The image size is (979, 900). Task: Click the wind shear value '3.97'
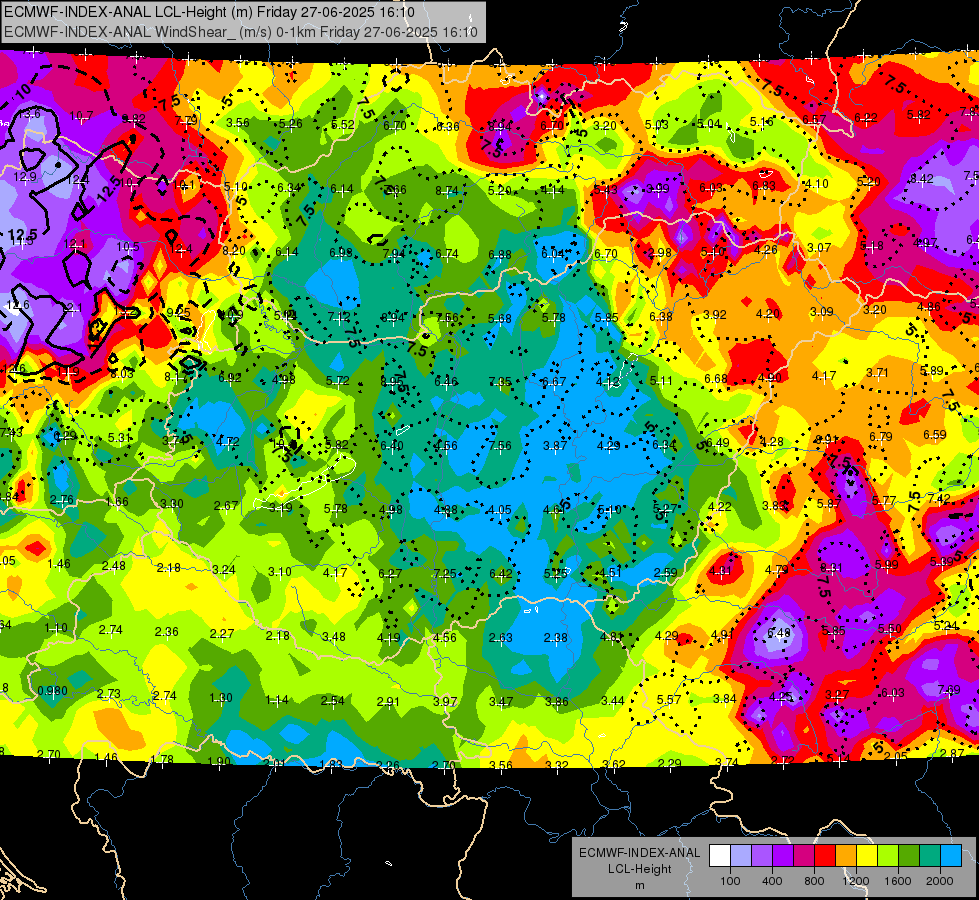click(445, 701)
